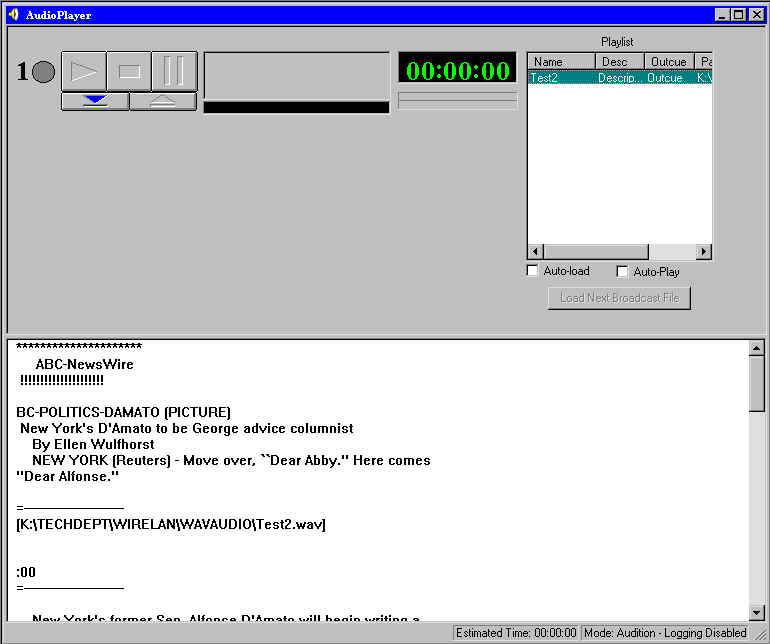Click the "Dear Alfonse." text line
This screenshot has width=770, height=644.
68,476
